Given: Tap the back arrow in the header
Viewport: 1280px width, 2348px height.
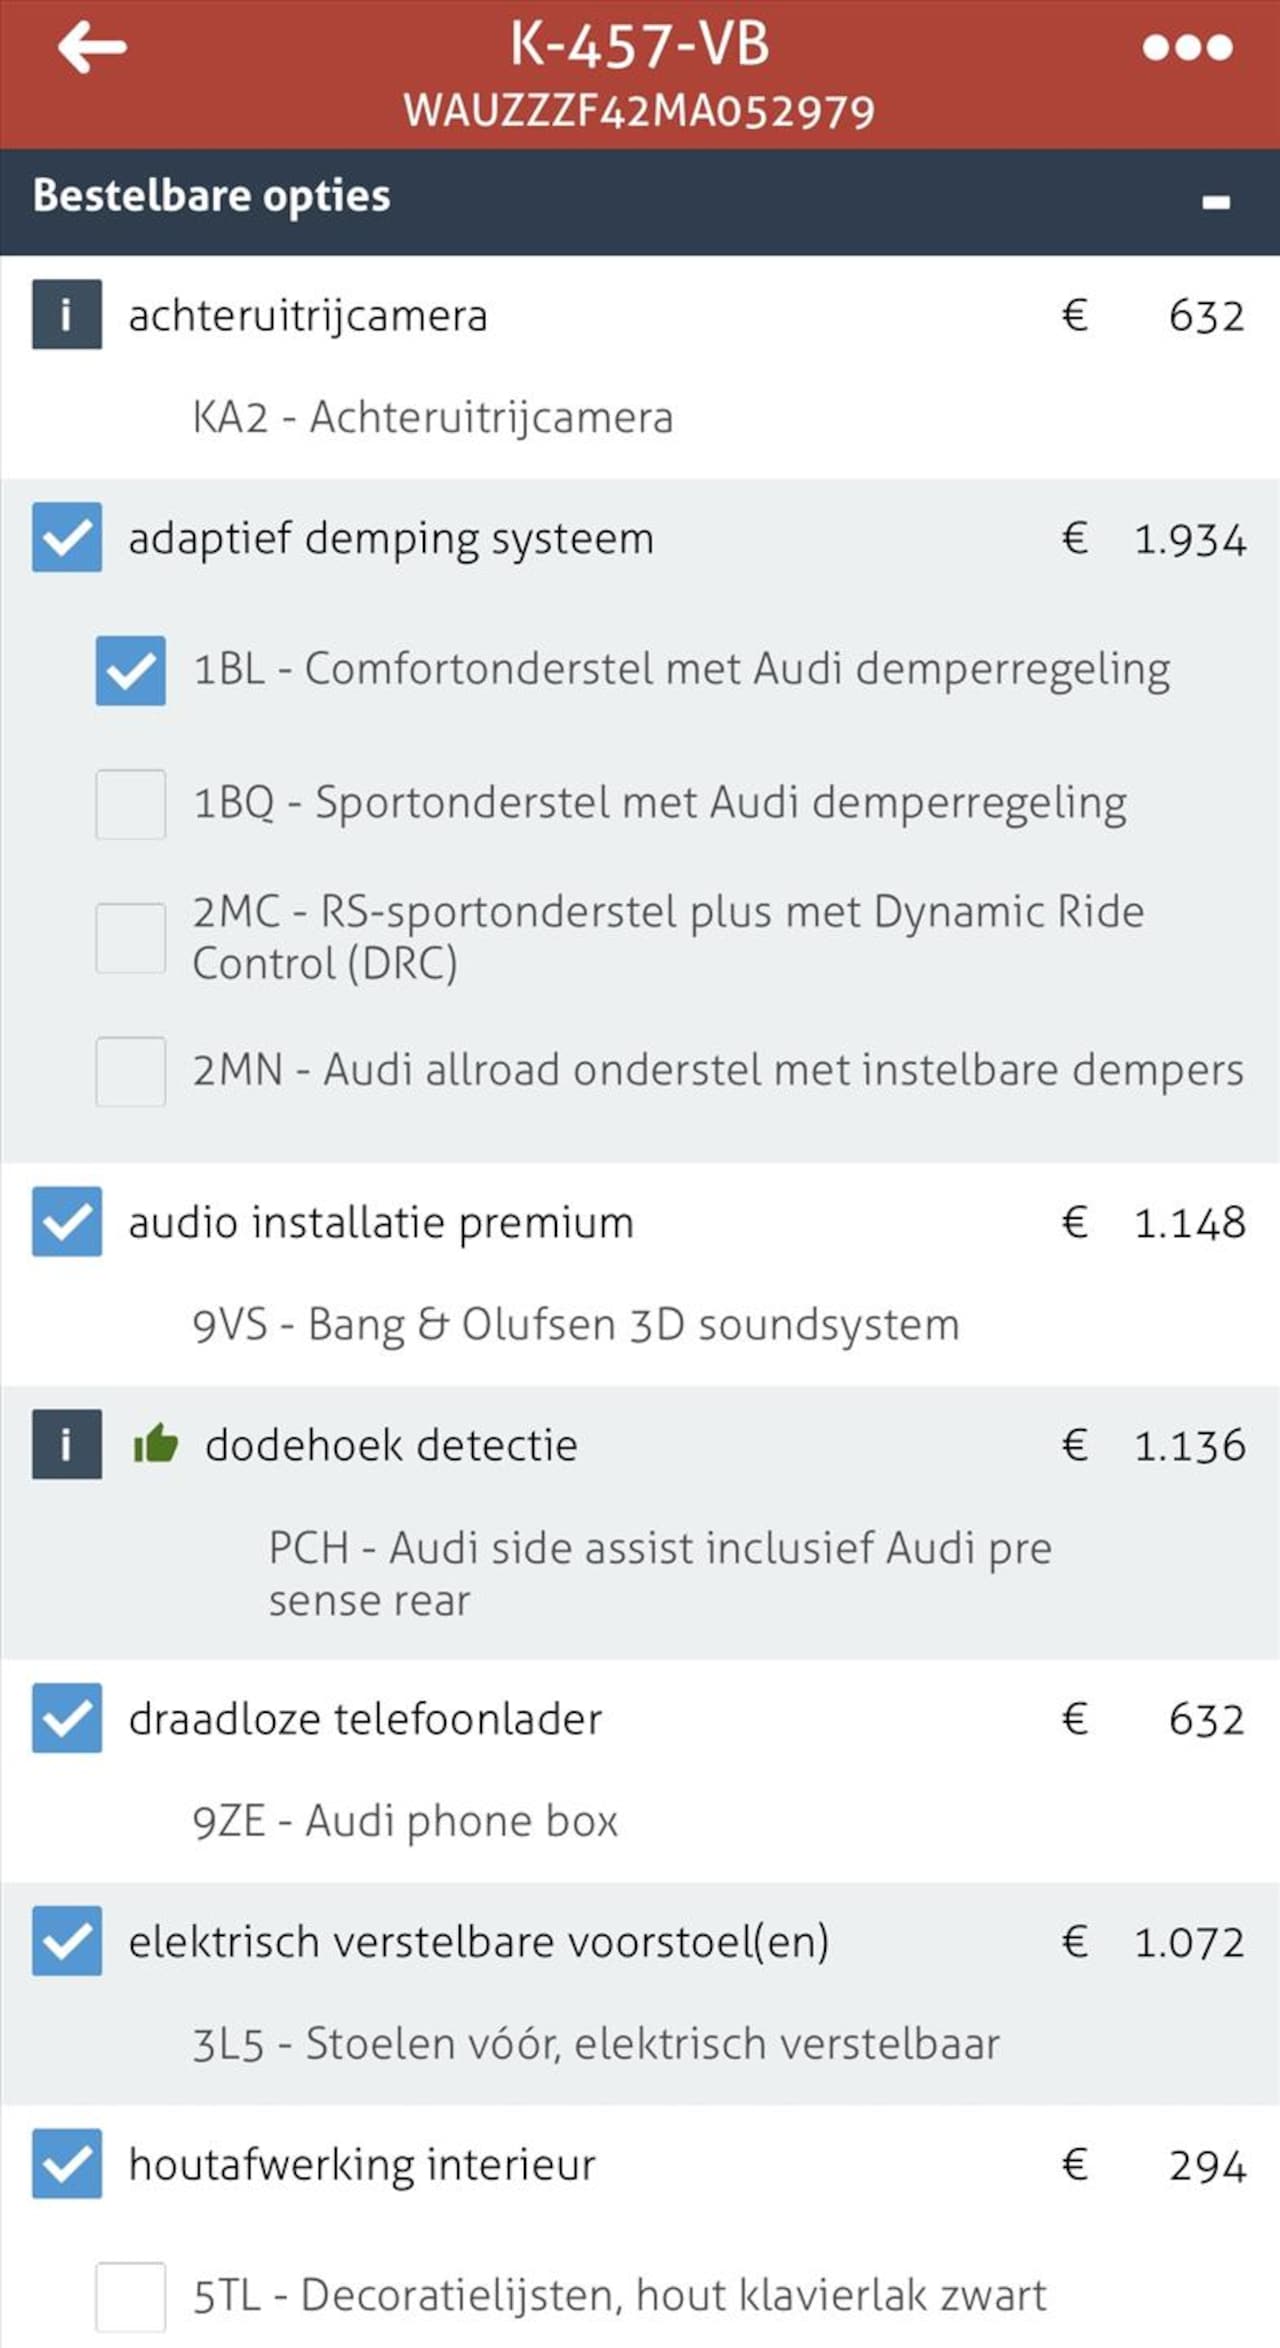Looking at the screenshot, I should [x=92, y=47].
